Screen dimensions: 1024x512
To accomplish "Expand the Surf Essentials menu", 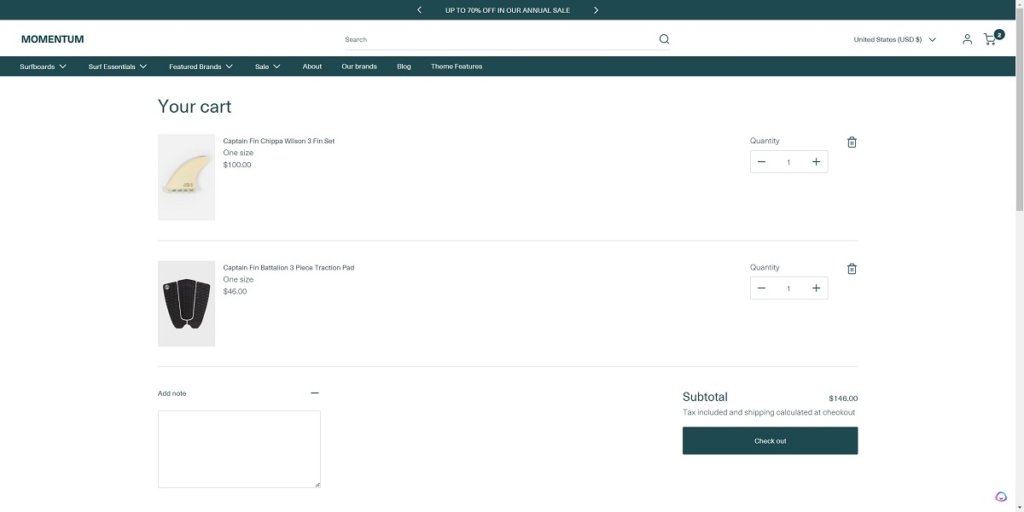I will click(117, 67).
